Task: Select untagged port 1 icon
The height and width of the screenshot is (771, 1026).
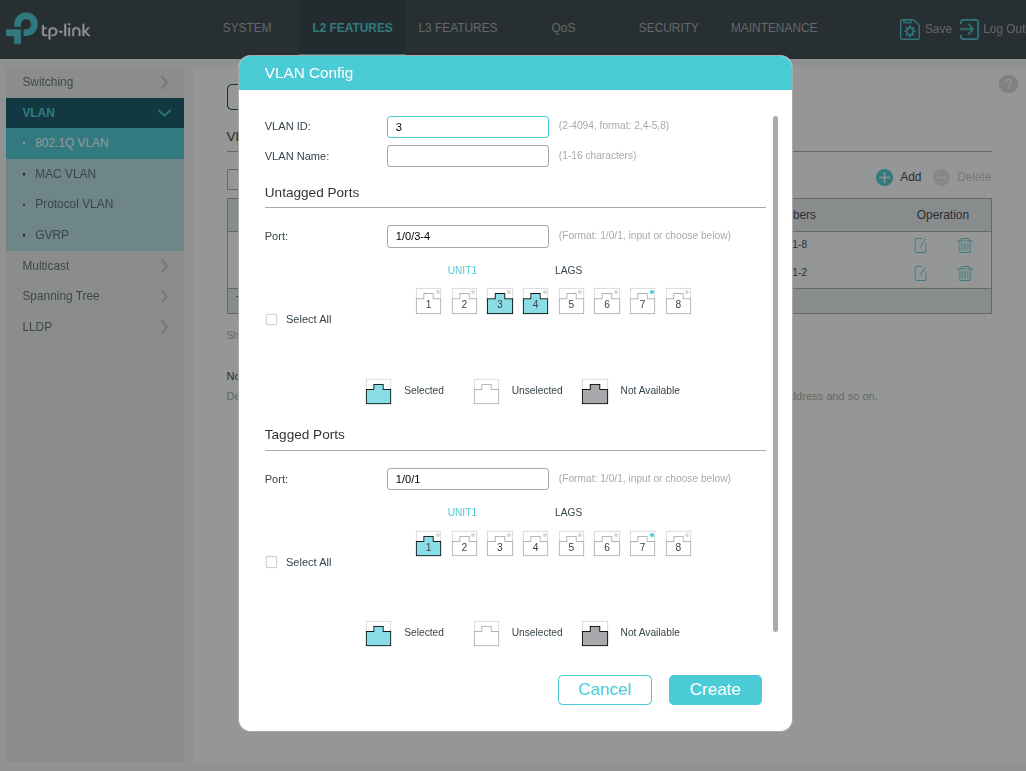Action: pos(429,302)
